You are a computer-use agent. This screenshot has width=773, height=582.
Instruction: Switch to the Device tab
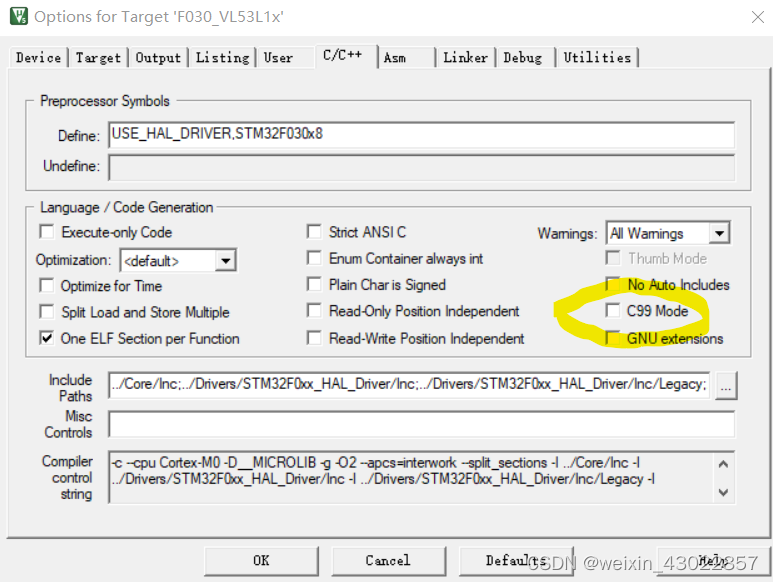(38, 58)
